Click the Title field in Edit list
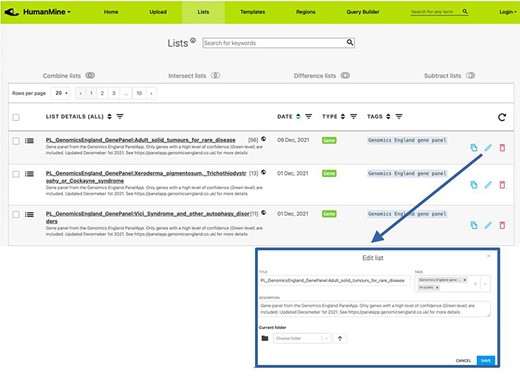The height and width of the screenshot is (376, 520). (334, 281)
